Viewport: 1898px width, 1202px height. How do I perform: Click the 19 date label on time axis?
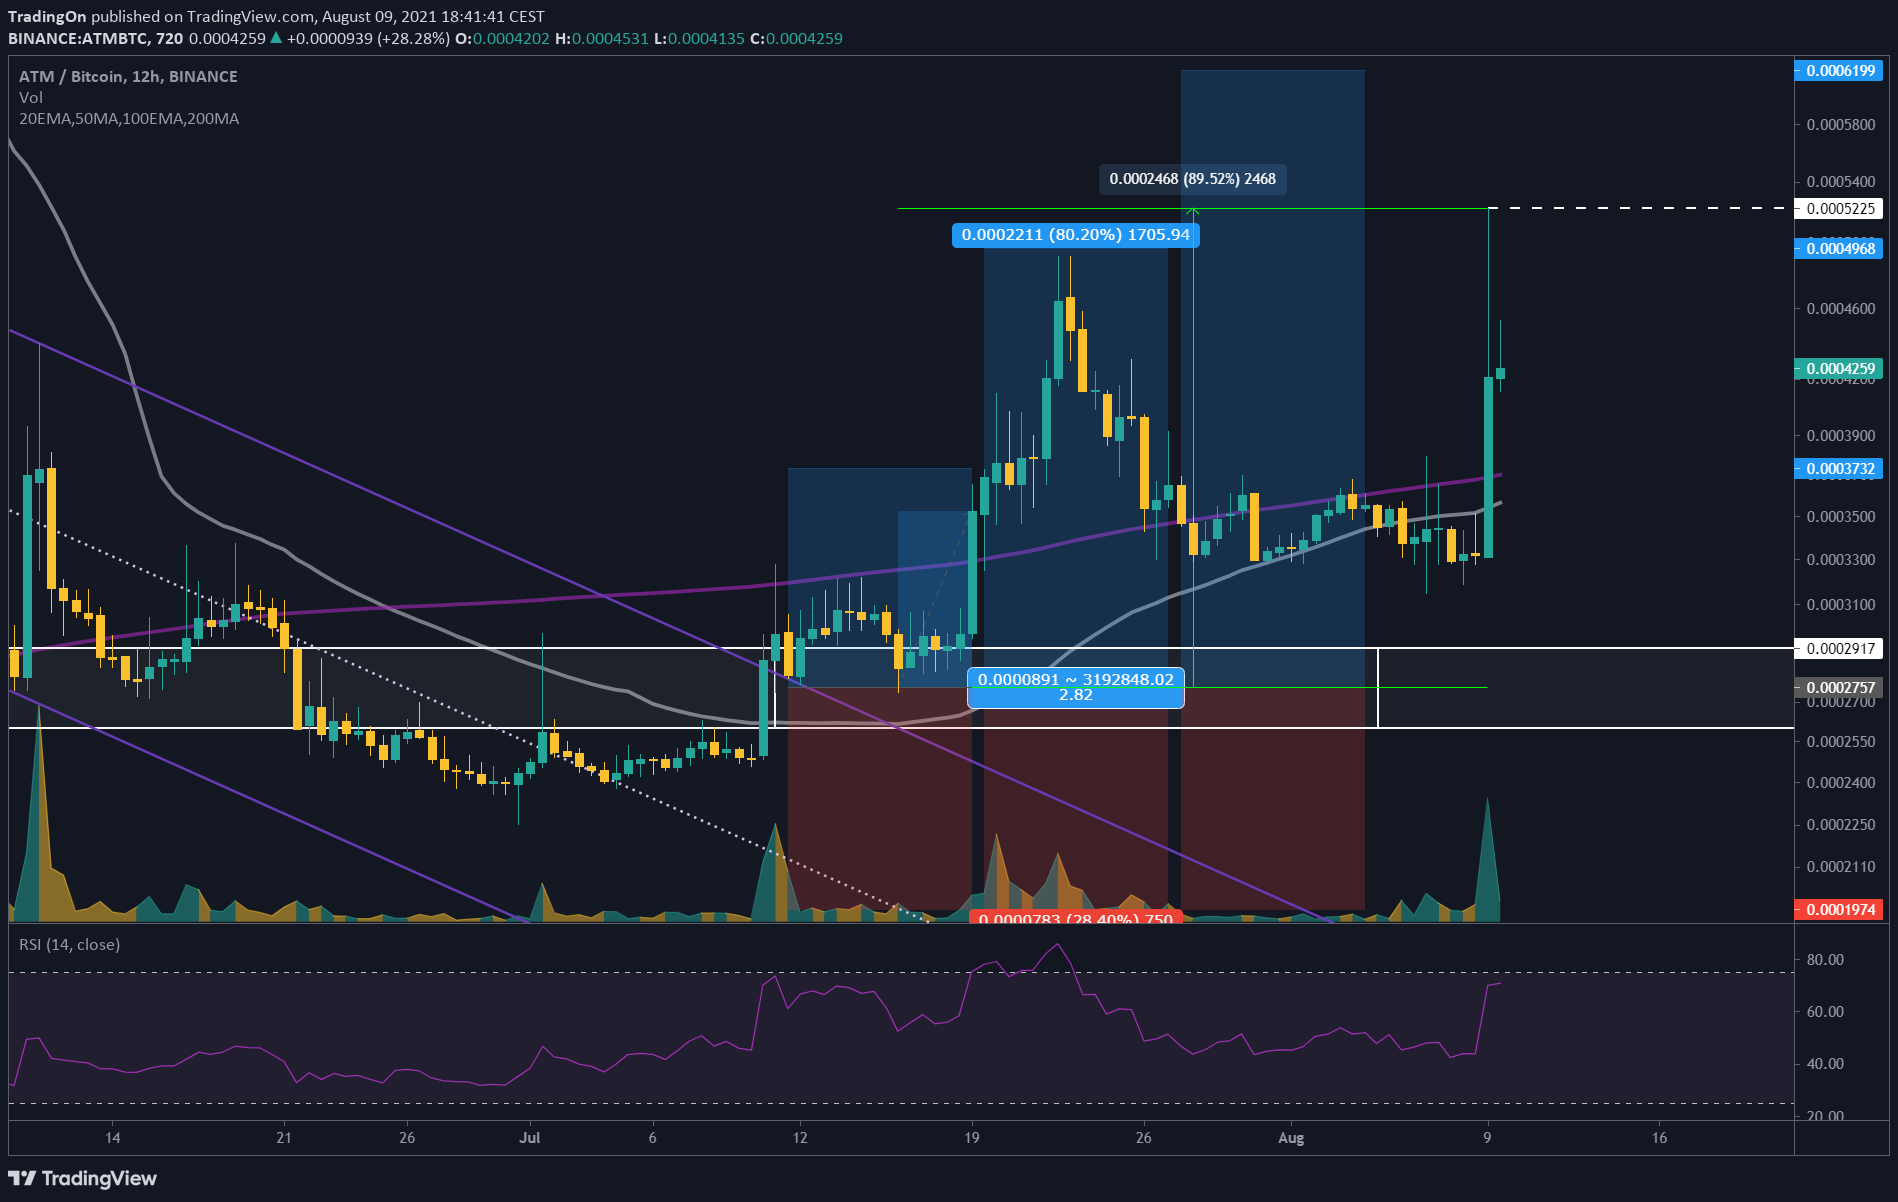[x=971, y=1138]
